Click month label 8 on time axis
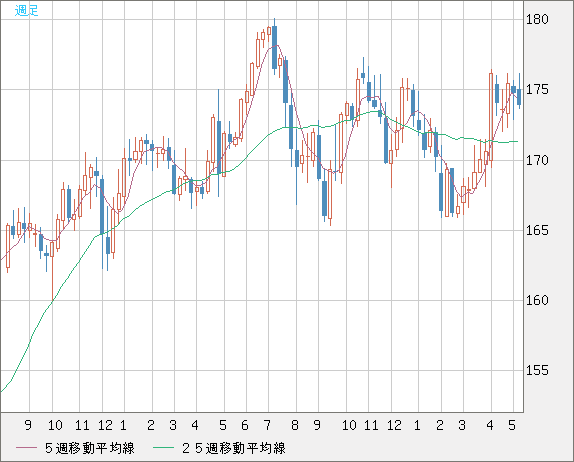 coord(295,425)
